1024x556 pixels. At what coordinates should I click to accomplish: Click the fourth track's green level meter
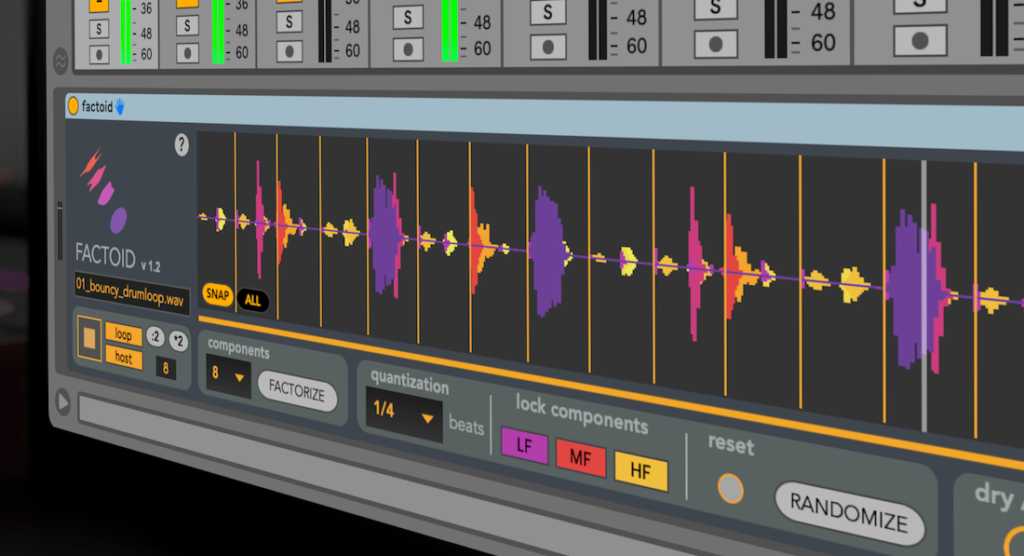(x=449, y=31)
